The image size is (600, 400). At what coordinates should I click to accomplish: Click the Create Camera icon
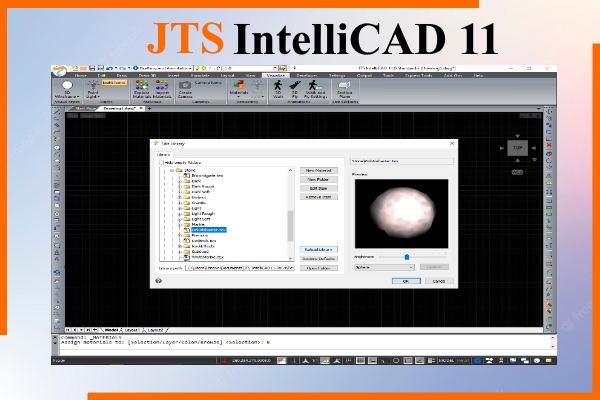tap(185, 85)
